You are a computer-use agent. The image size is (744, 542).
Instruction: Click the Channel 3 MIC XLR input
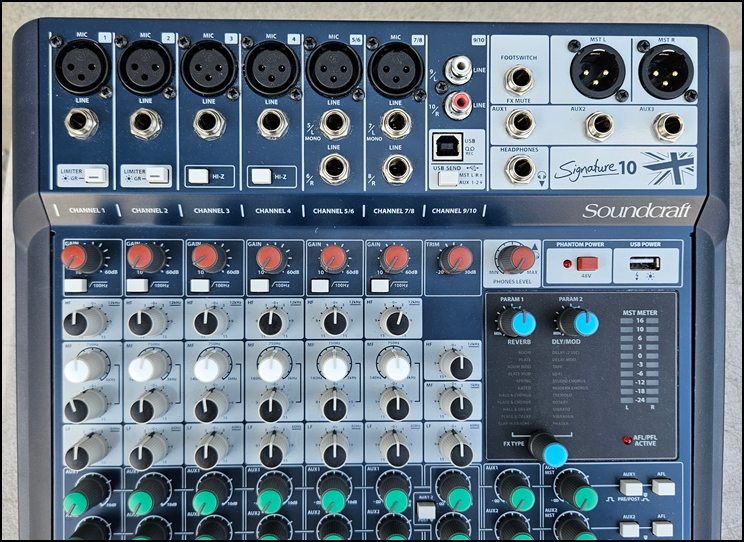pyautogui.click(x=208, y=68)
